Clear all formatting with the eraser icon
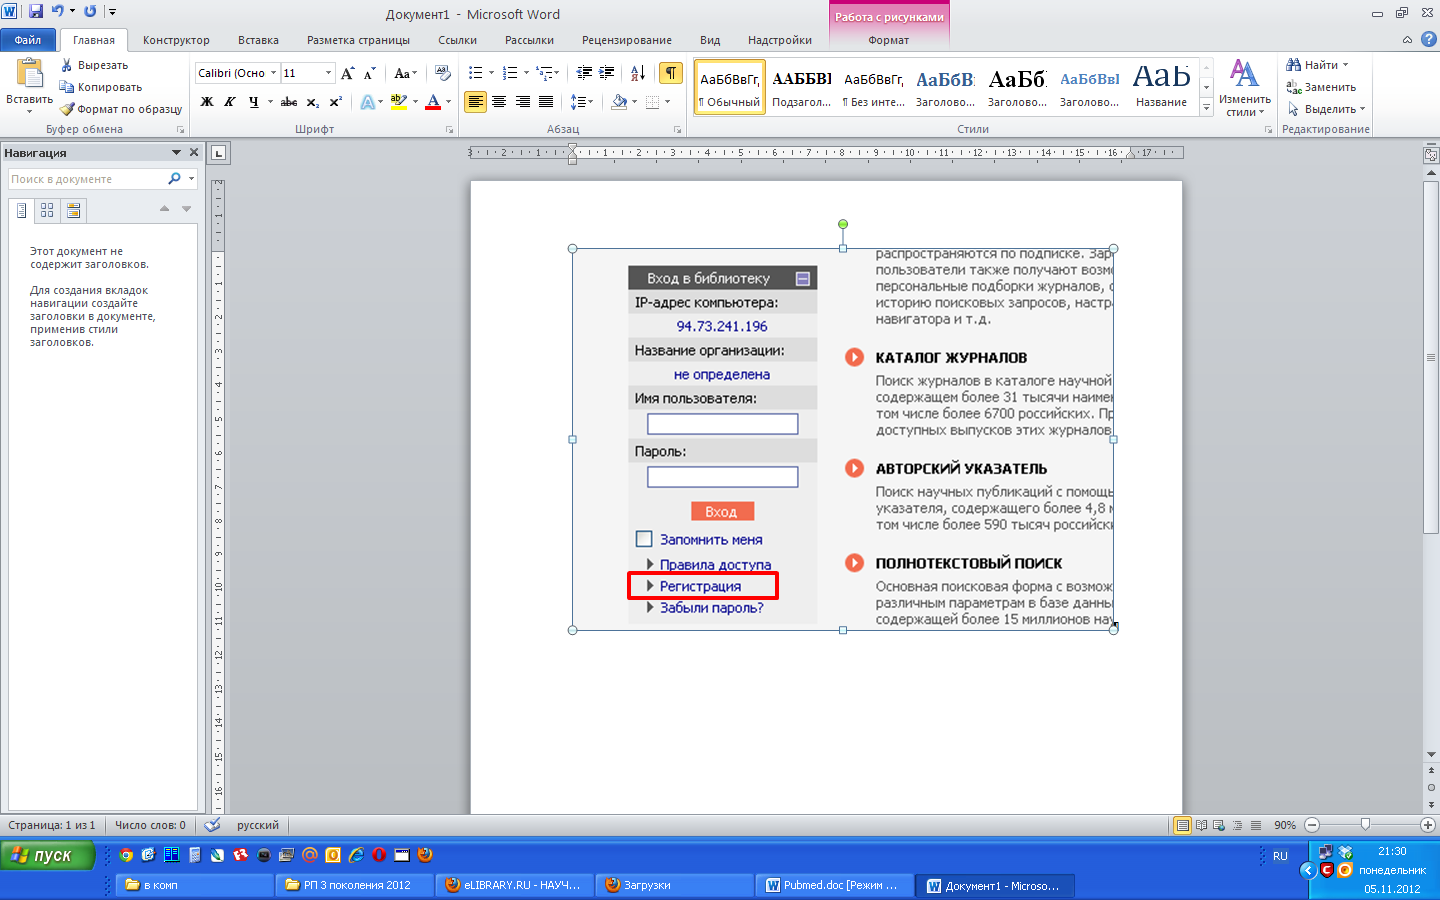This screenshot has width=1440, height=900. (443, 73)
